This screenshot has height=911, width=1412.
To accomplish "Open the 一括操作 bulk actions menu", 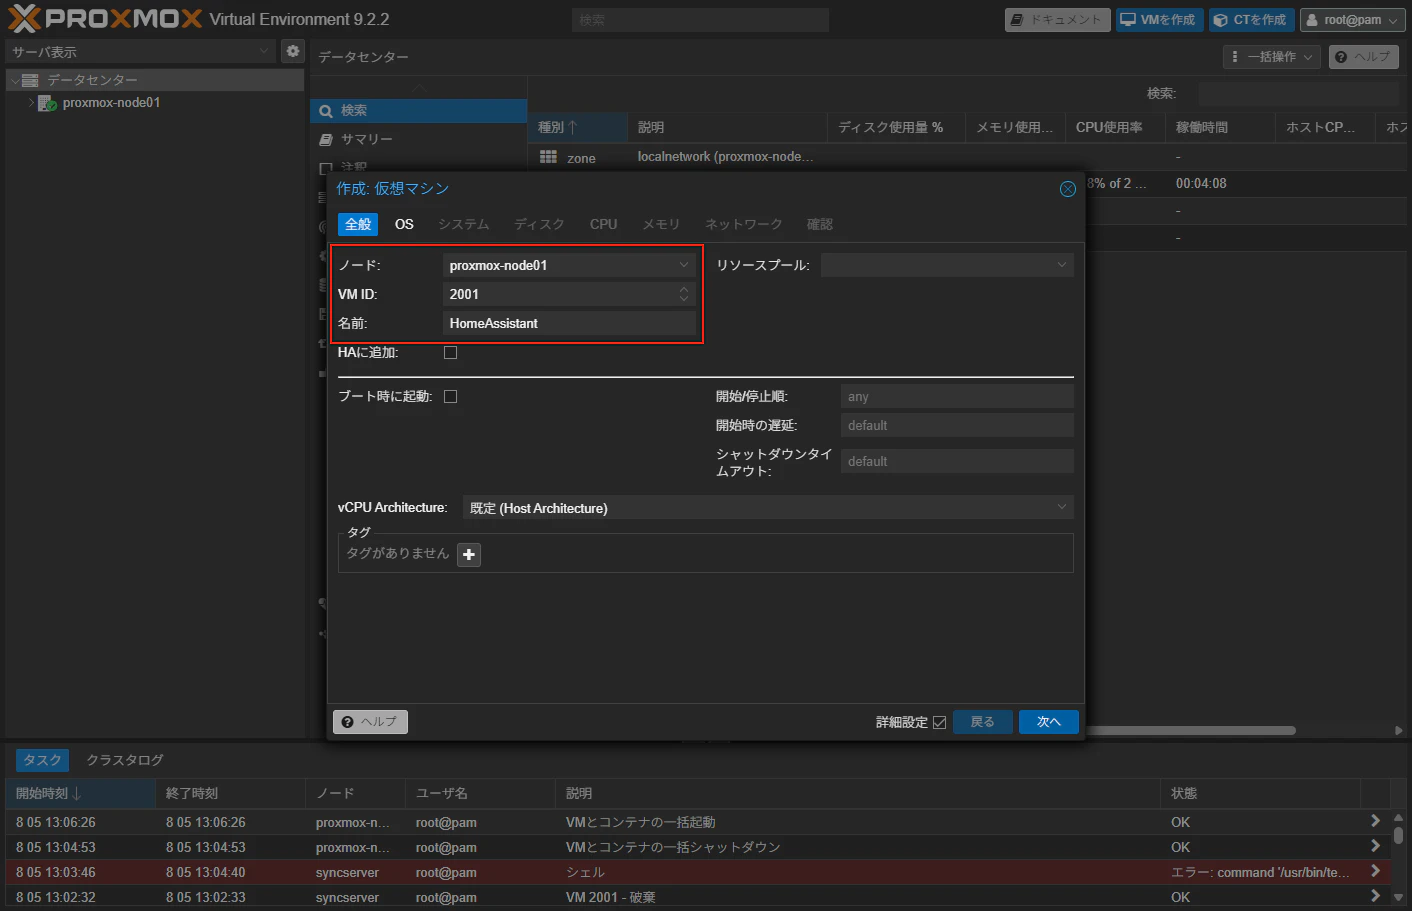I will (x=1272, y=57).
